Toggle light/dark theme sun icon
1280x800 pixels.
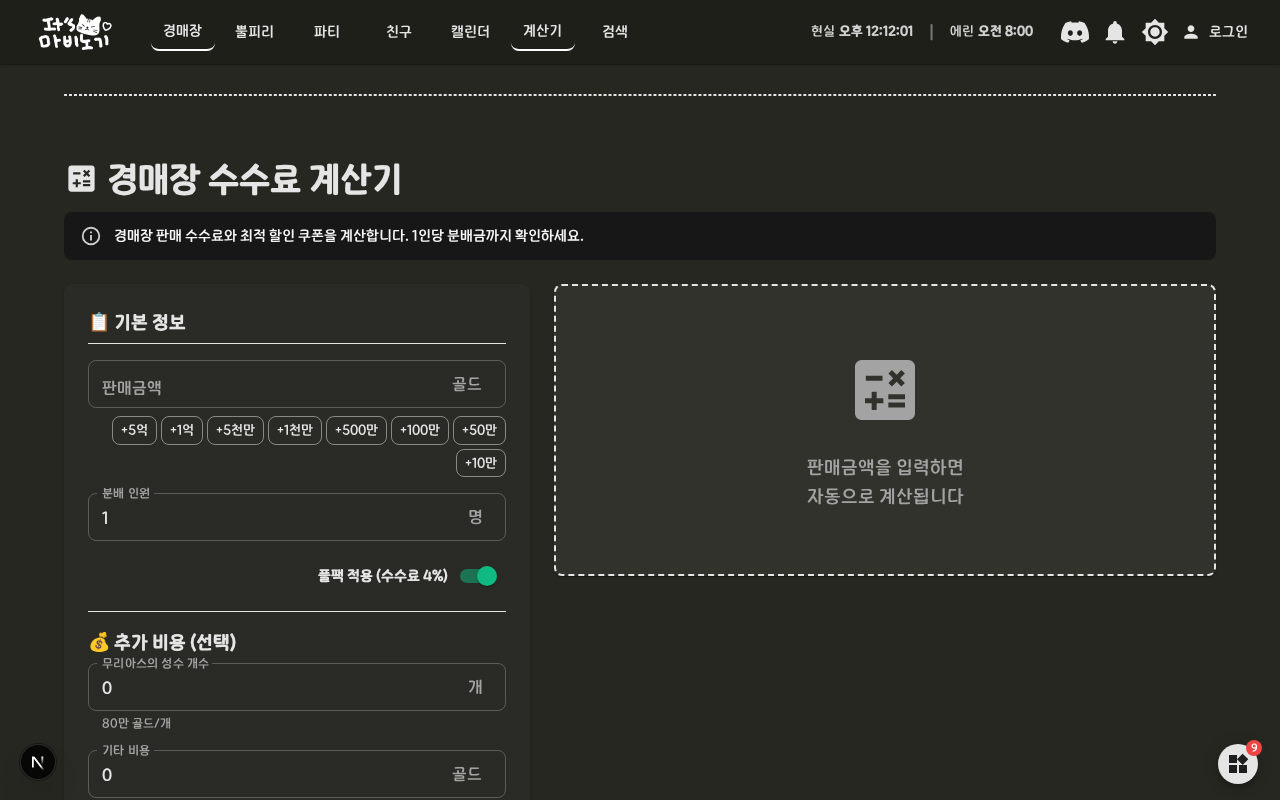1155,32
